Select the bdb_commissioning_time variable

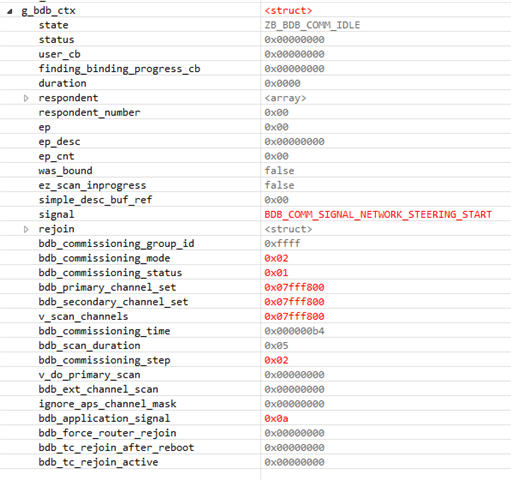[x=104, y=331]
